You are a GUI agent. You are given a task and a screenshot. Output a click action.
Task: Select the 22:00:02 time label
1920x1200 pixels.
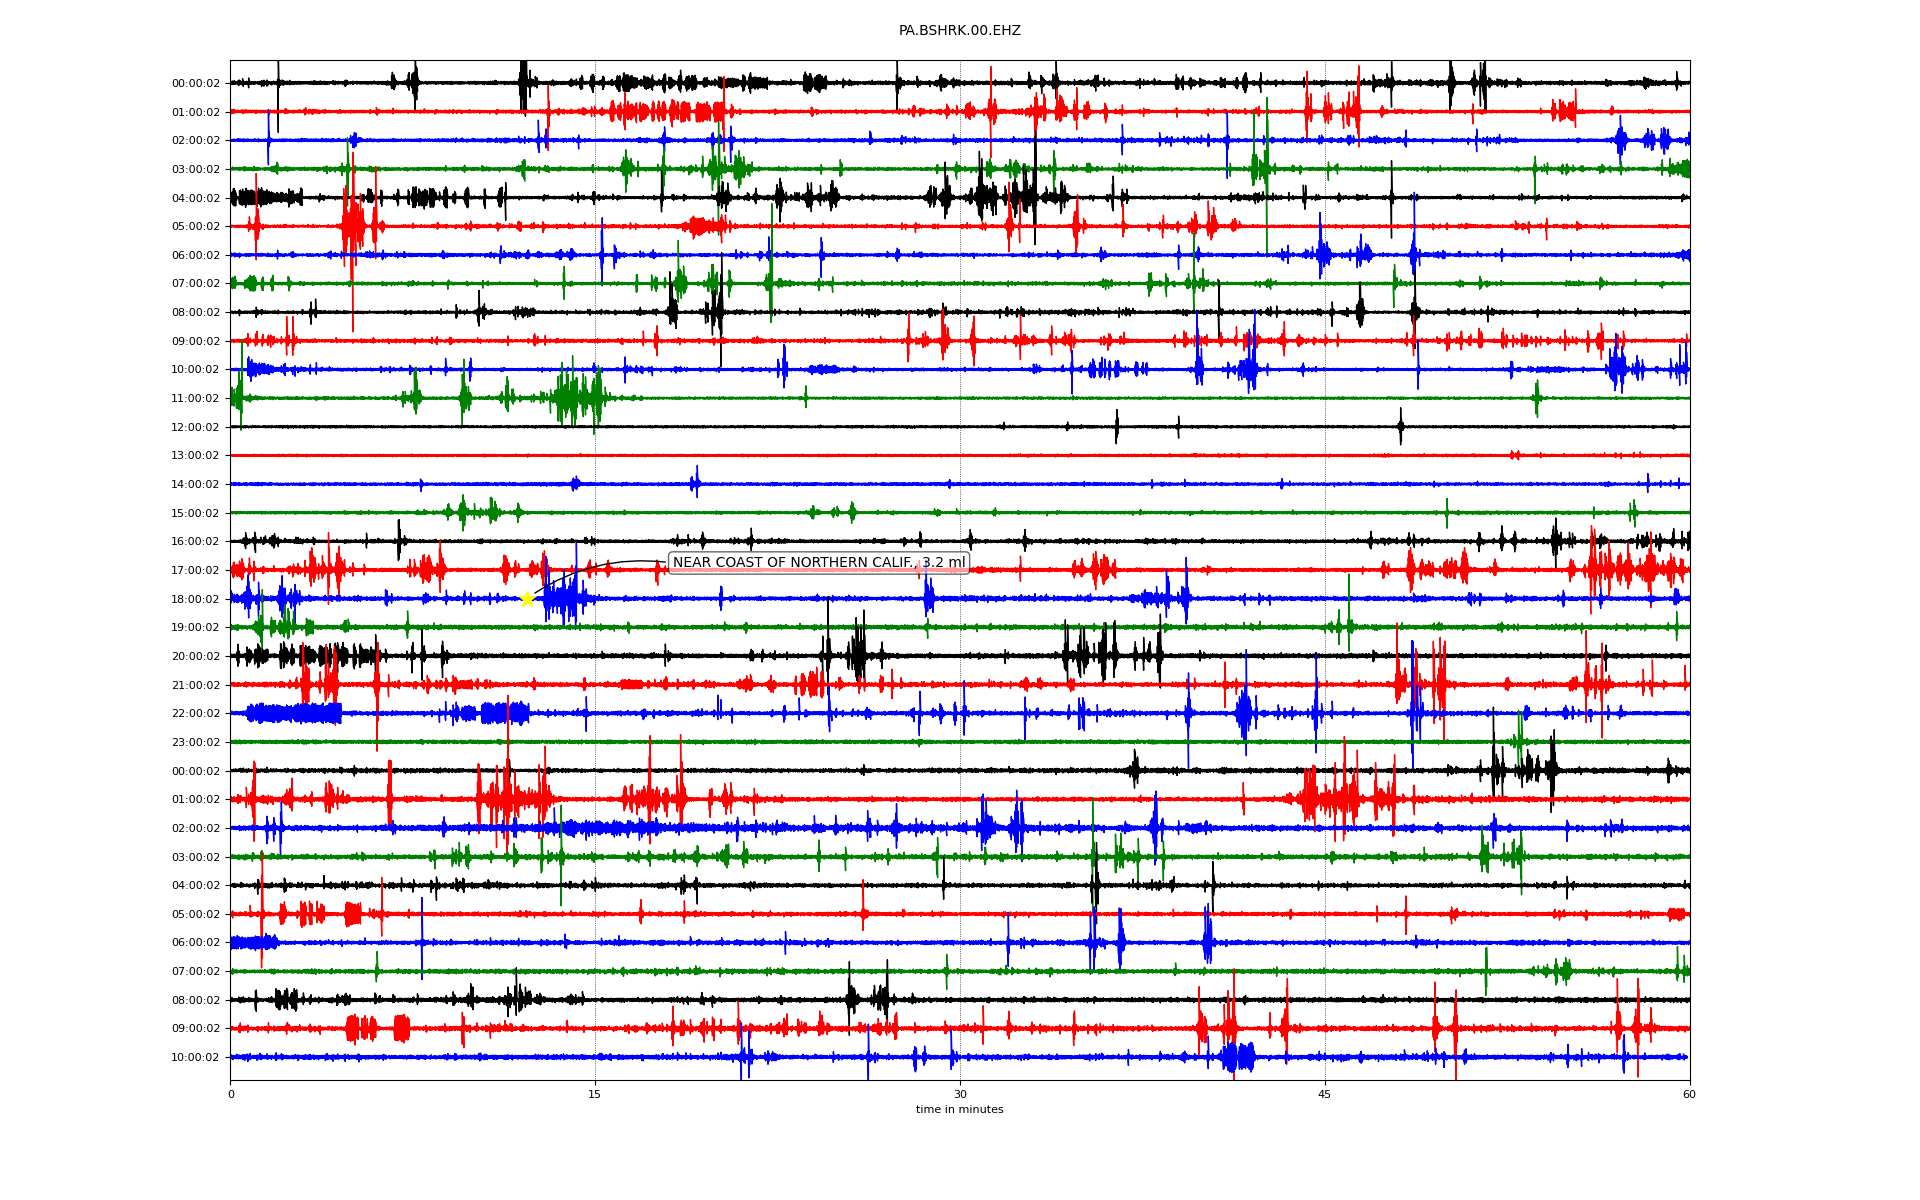coord(195,714)
